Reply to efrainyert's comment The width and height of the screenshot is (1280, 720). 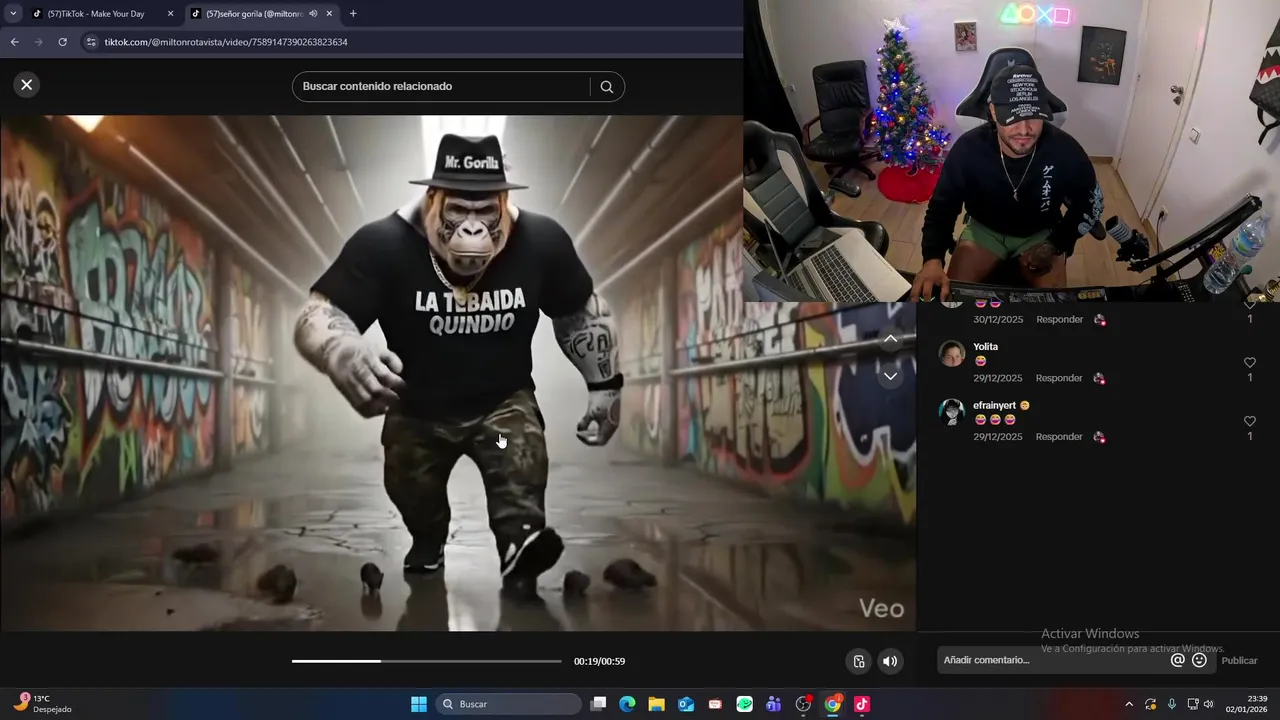point(1059,437)
